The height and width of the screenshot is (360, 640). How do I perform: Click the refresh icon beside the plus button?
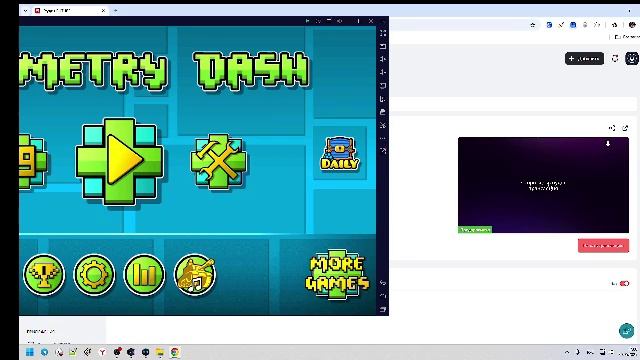click(615, 58)
